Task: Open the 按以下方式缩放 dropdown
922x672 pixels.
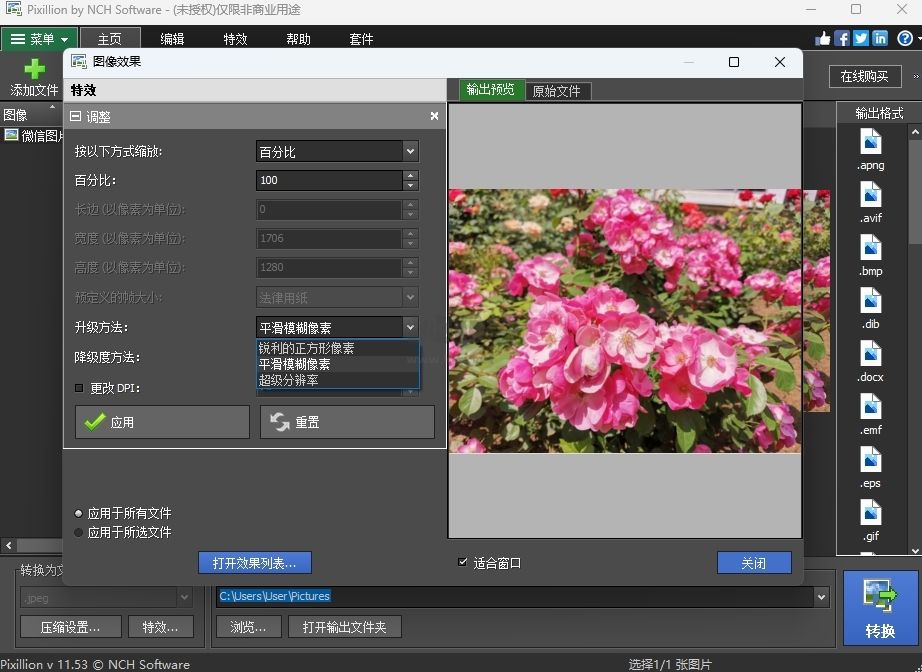Action: (x=410, y=152)
